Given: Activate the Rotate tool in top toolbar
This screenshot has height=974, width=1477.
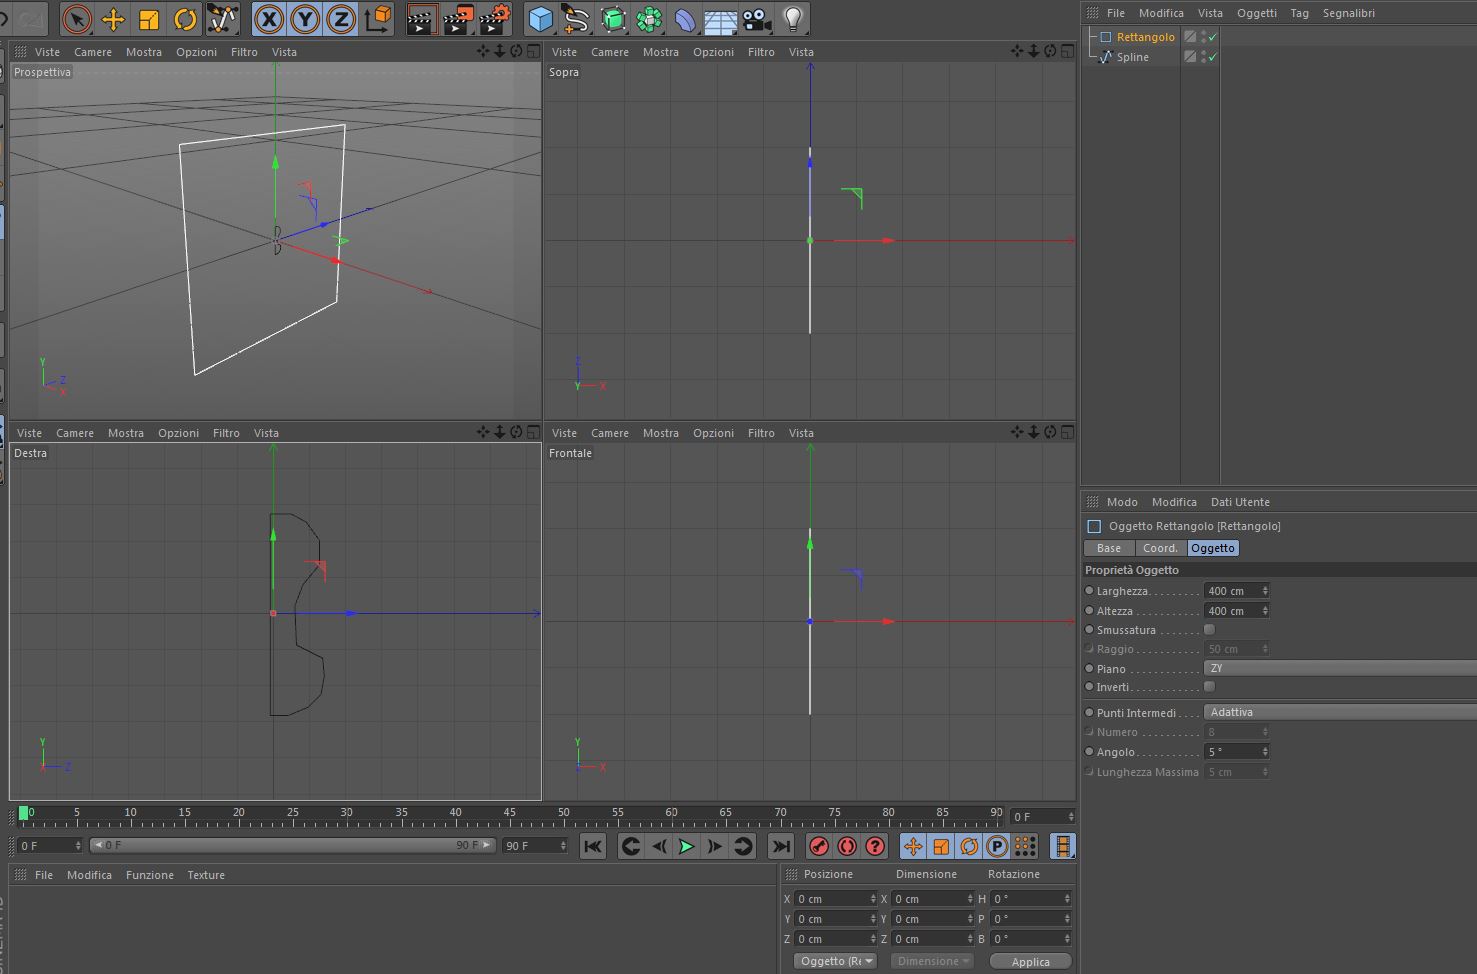Looking at the screenshot, I should (185, 19).
